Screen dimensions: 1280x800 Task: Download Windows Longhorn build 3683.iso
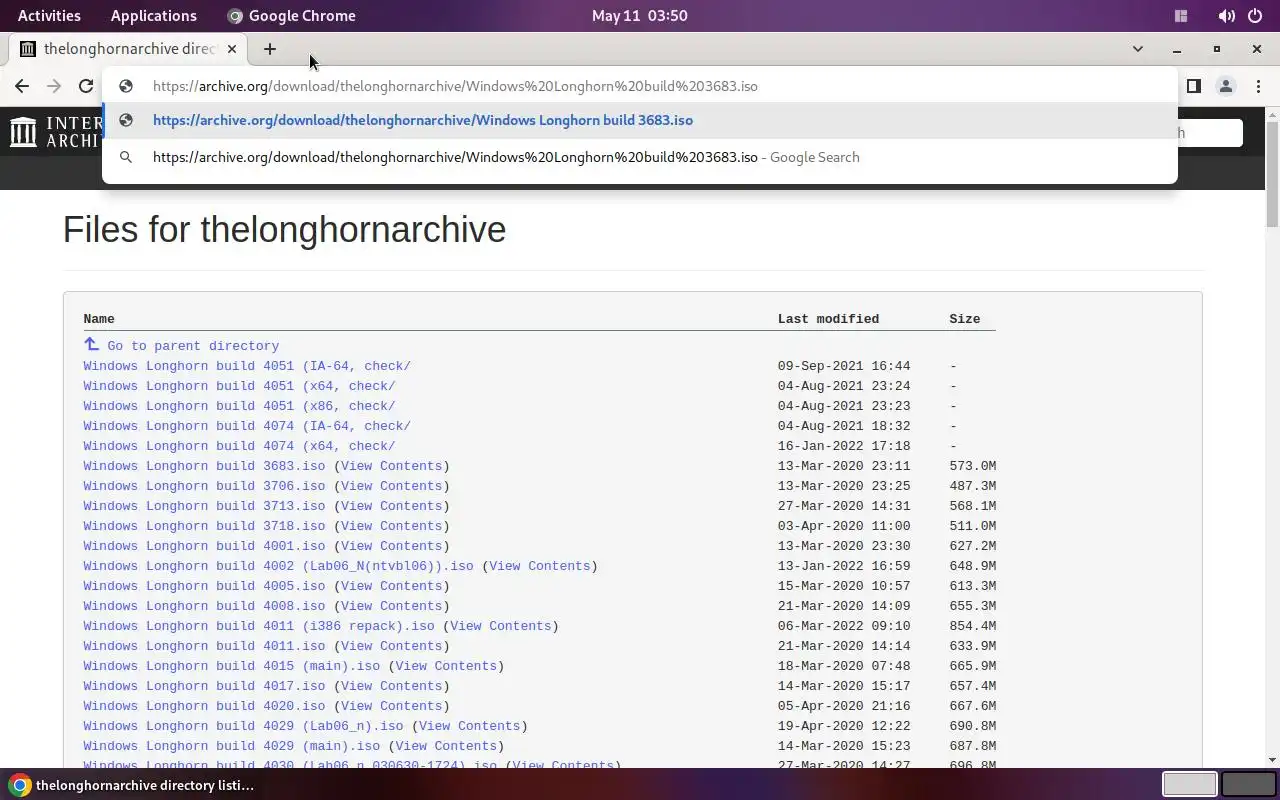coord(204,466)
